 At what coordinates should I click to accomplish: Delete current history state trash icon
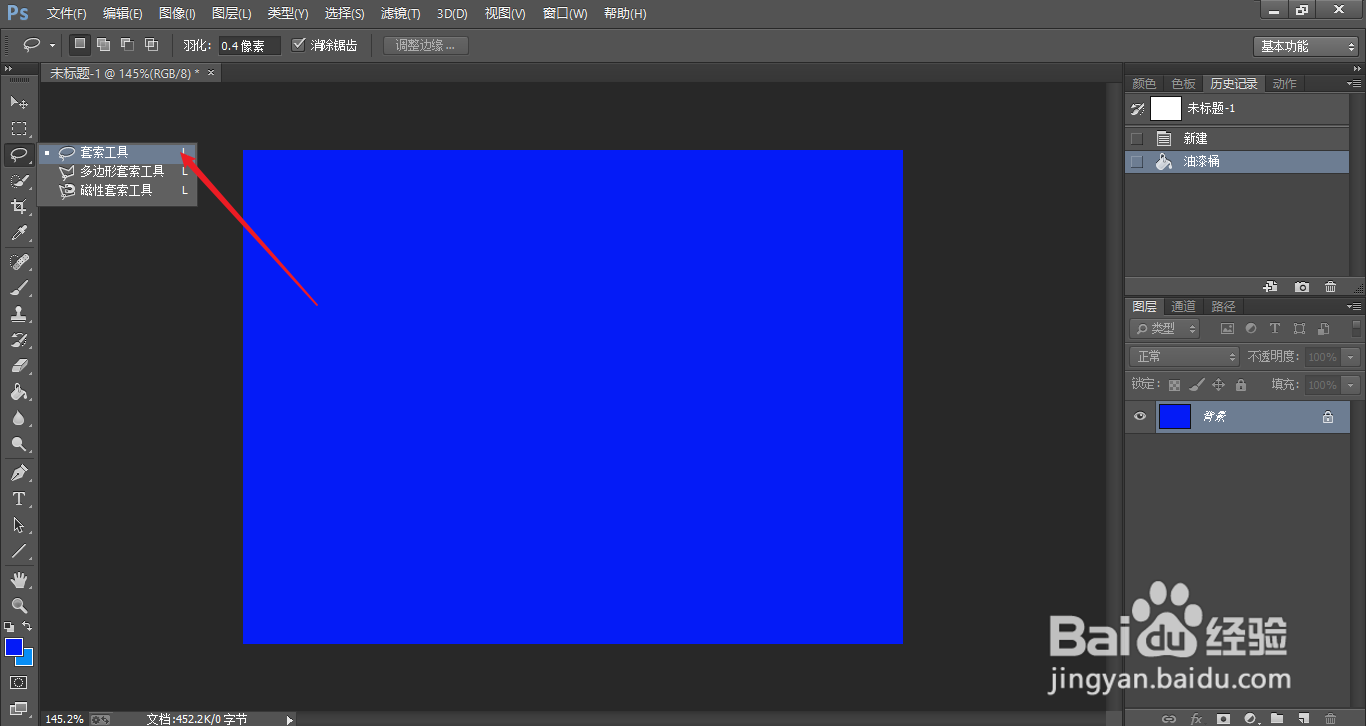click(x=1330, y=287)
